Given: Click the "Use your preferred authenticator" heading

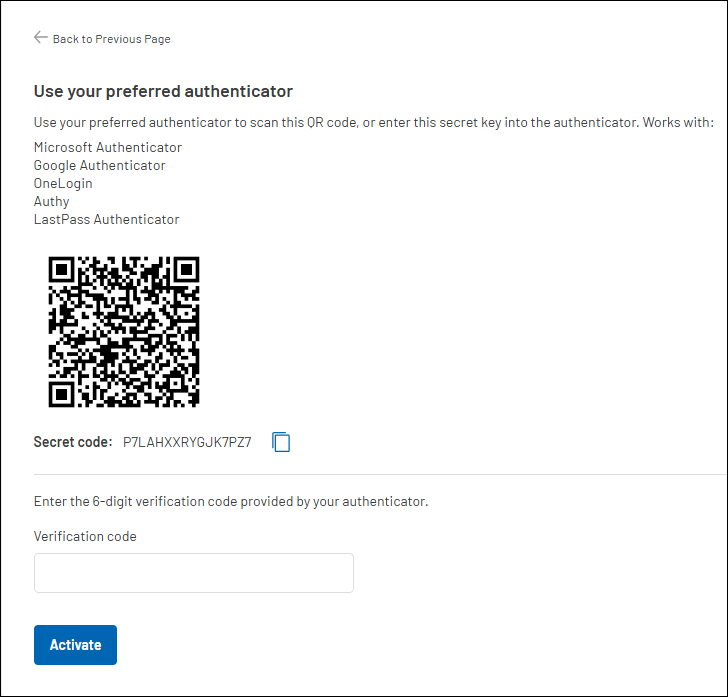Looking at the screenshot, I should (x=163, y=91).
